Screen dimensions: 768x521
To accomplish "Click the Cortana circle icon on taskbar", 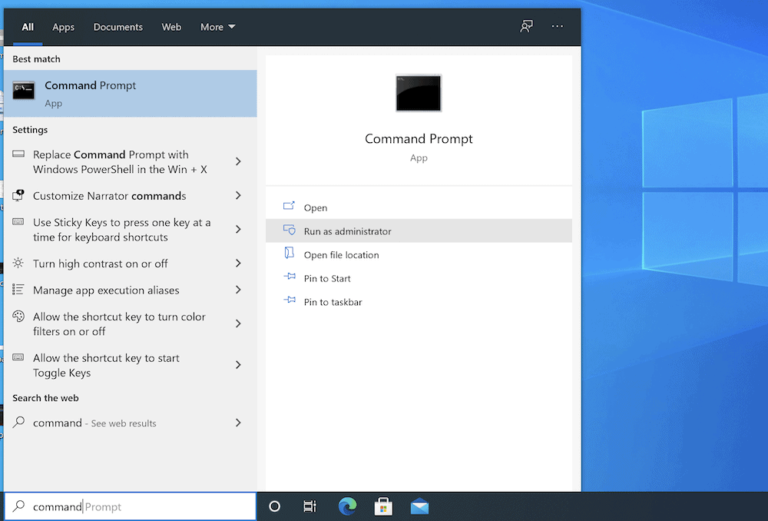I will tap(275, 507).
